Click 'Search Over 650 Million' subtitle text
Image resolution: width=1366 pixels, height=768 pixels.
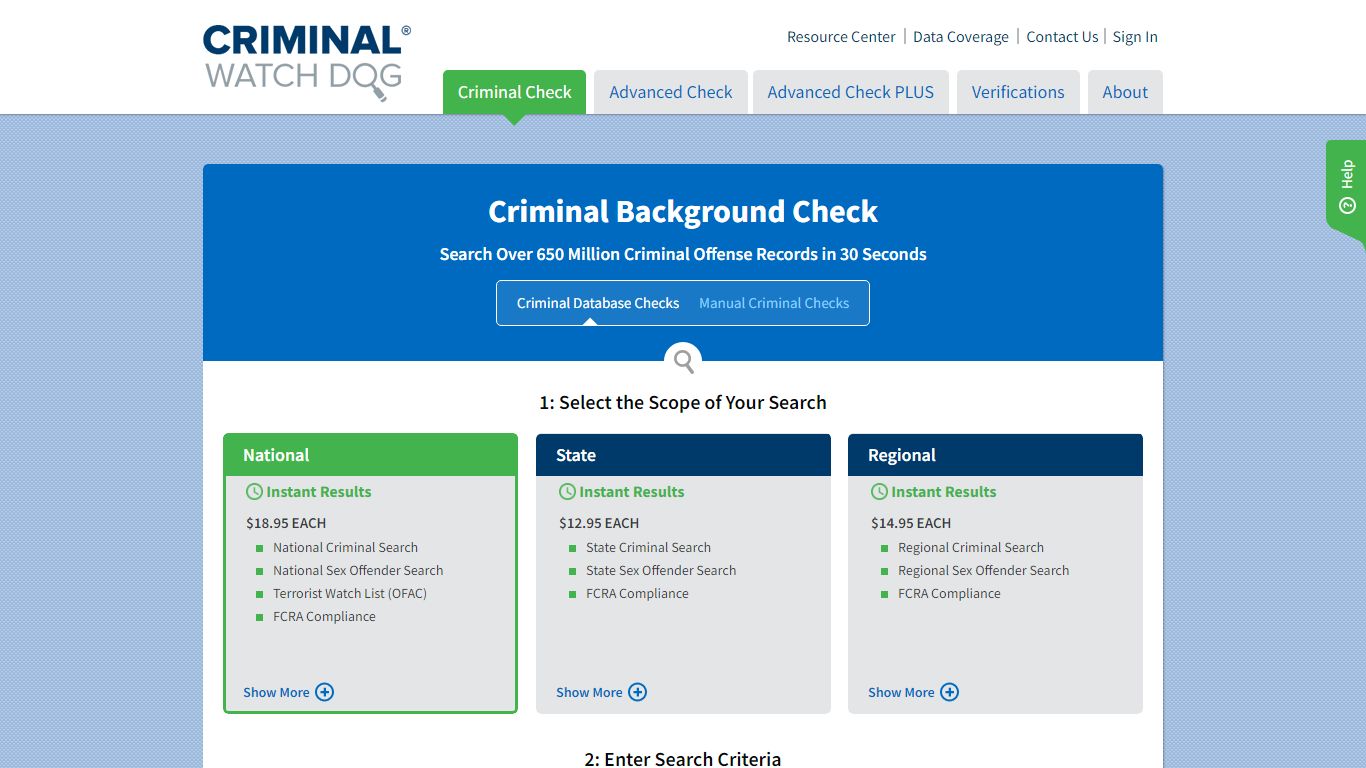[683, 254]
